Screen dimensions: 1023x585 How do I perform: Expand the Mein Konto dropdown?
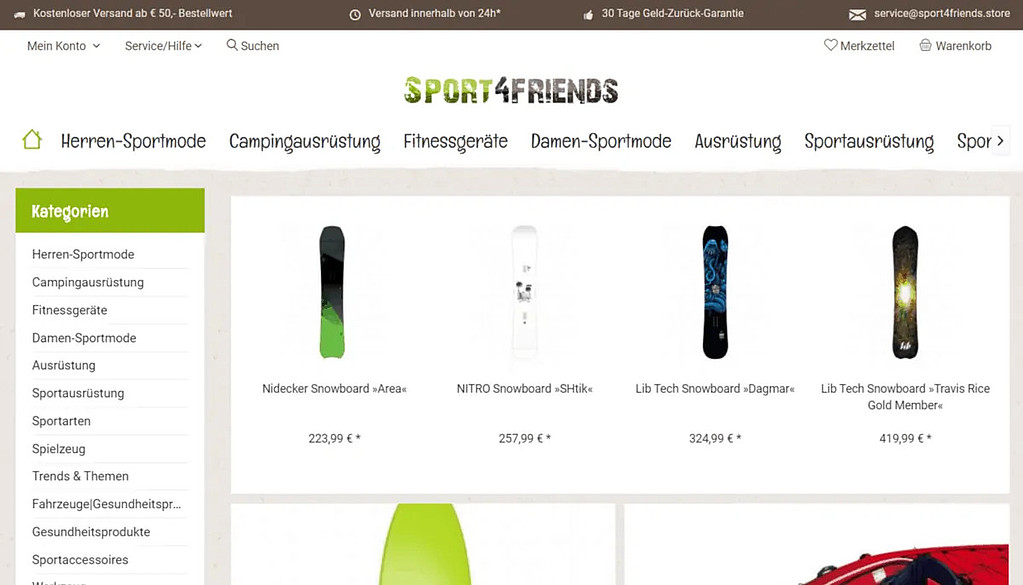pos(63,46)
